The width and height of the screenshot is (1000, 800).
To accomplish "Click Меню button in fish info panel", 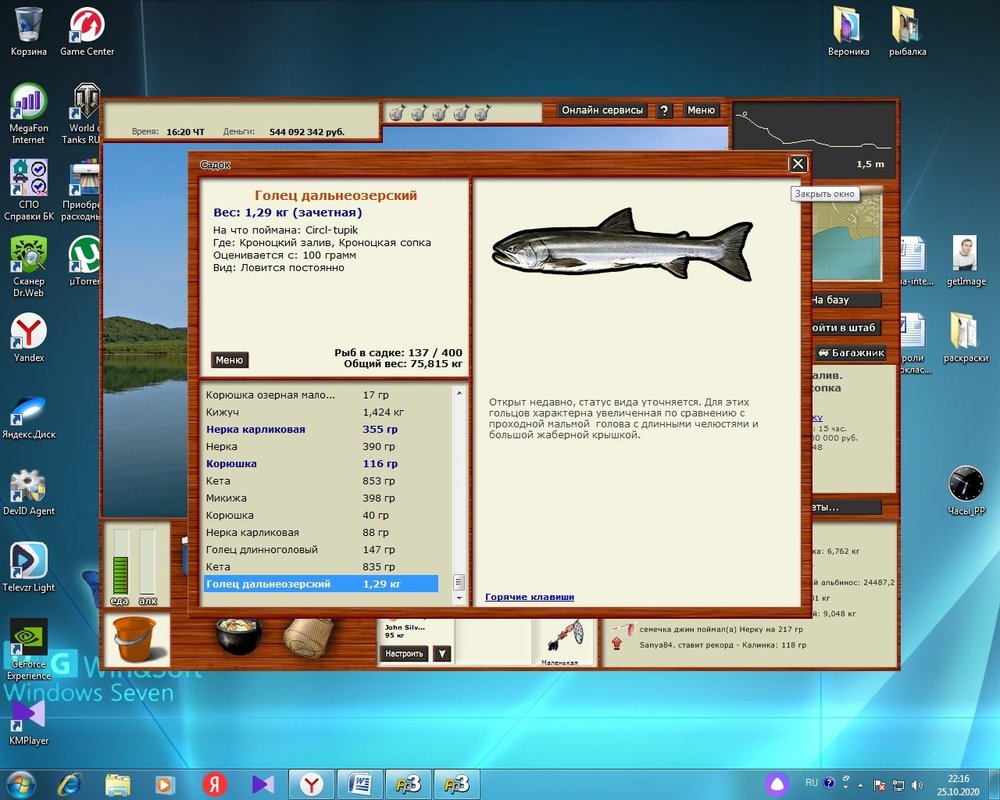I will (229, 360).
